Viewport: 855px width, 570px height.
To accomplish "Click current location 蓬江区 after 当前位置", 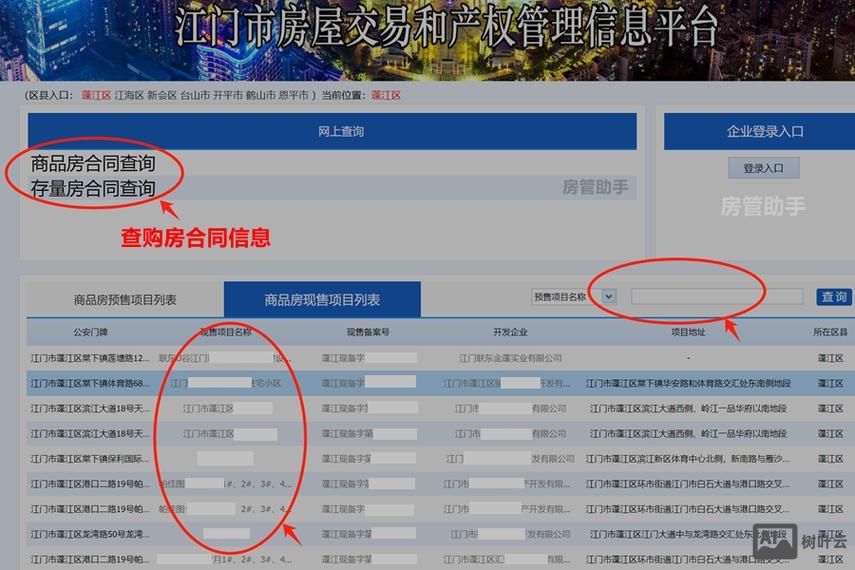I will click(x=386, y=95).
